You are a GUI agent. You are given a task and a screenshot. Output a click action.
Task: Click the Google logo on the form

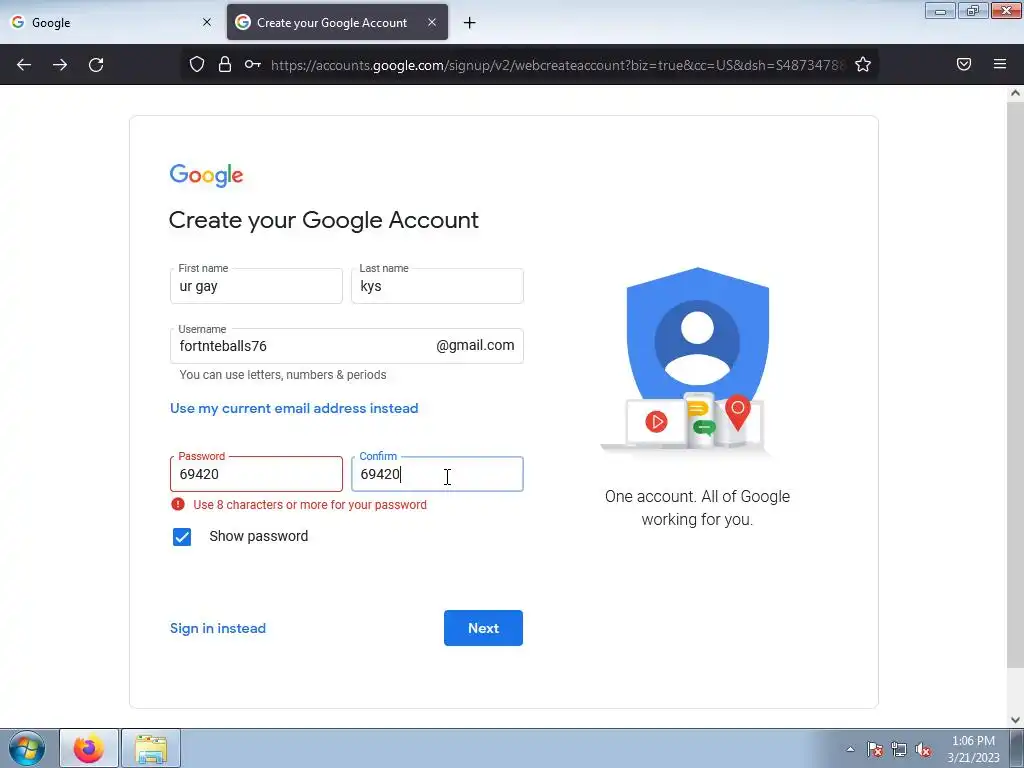(x=206, y=175)
